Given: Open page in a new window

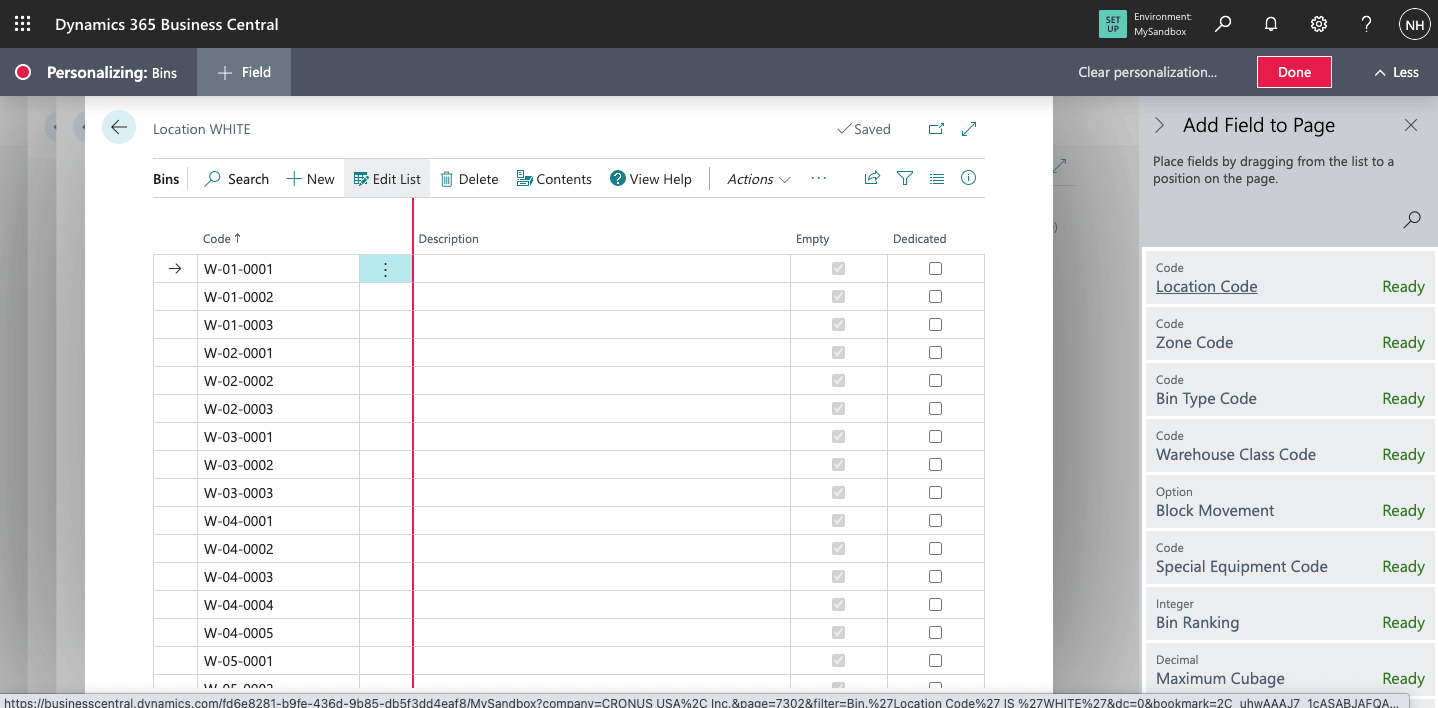Looking at the screenshot, I should coord(936,129).
